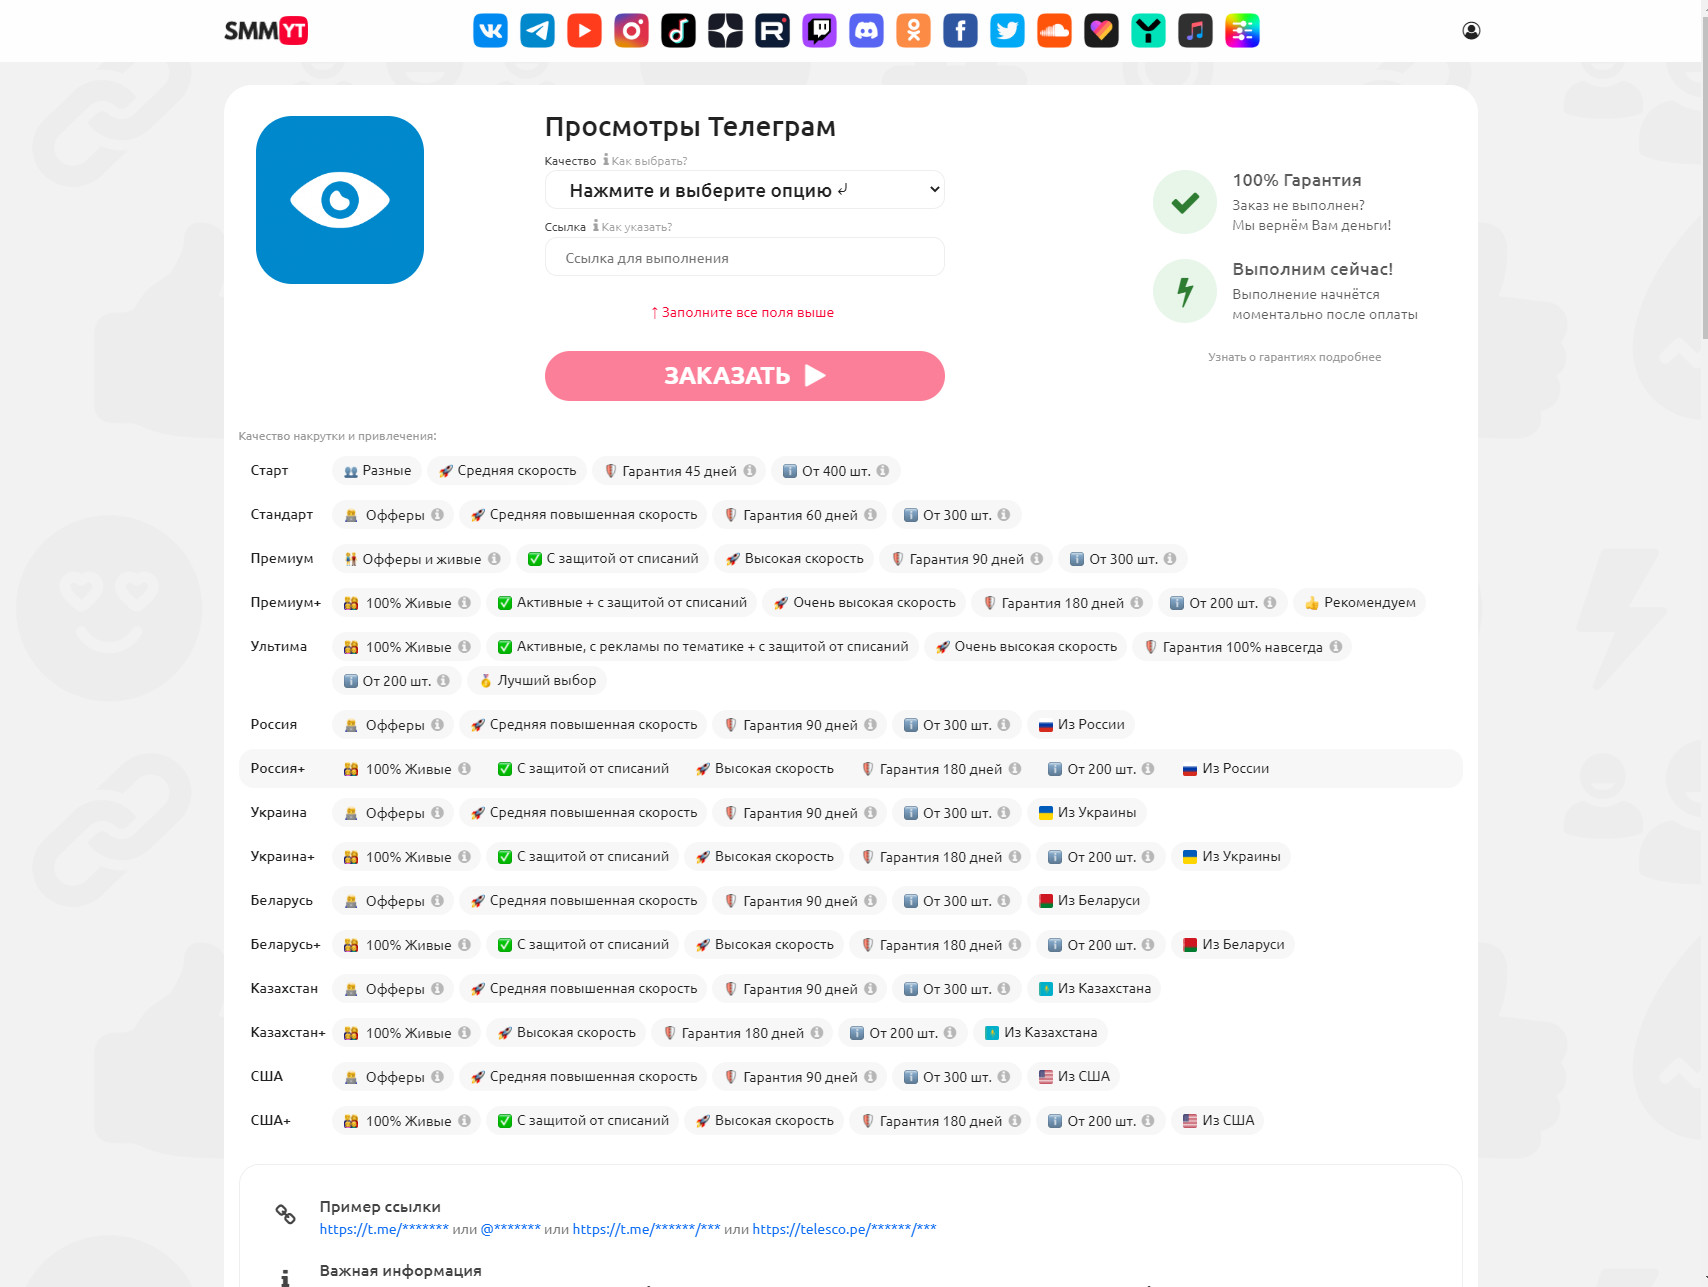The width and height of the screenshot is (1708, 1287).
Task: Open the Telegram services icon
Action: pyautogui.click(x=537, y=31)
